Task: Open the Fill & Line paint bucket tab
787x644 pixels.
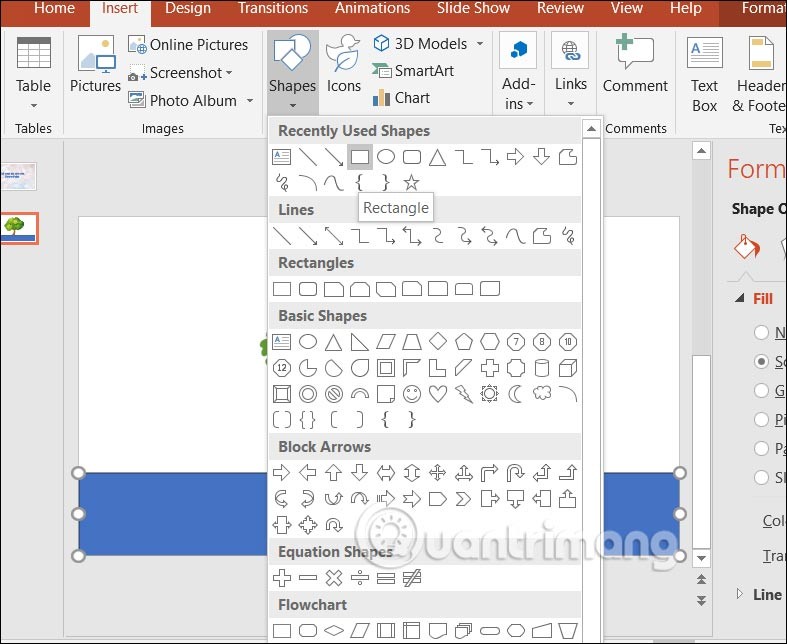Action: point(747,247)
